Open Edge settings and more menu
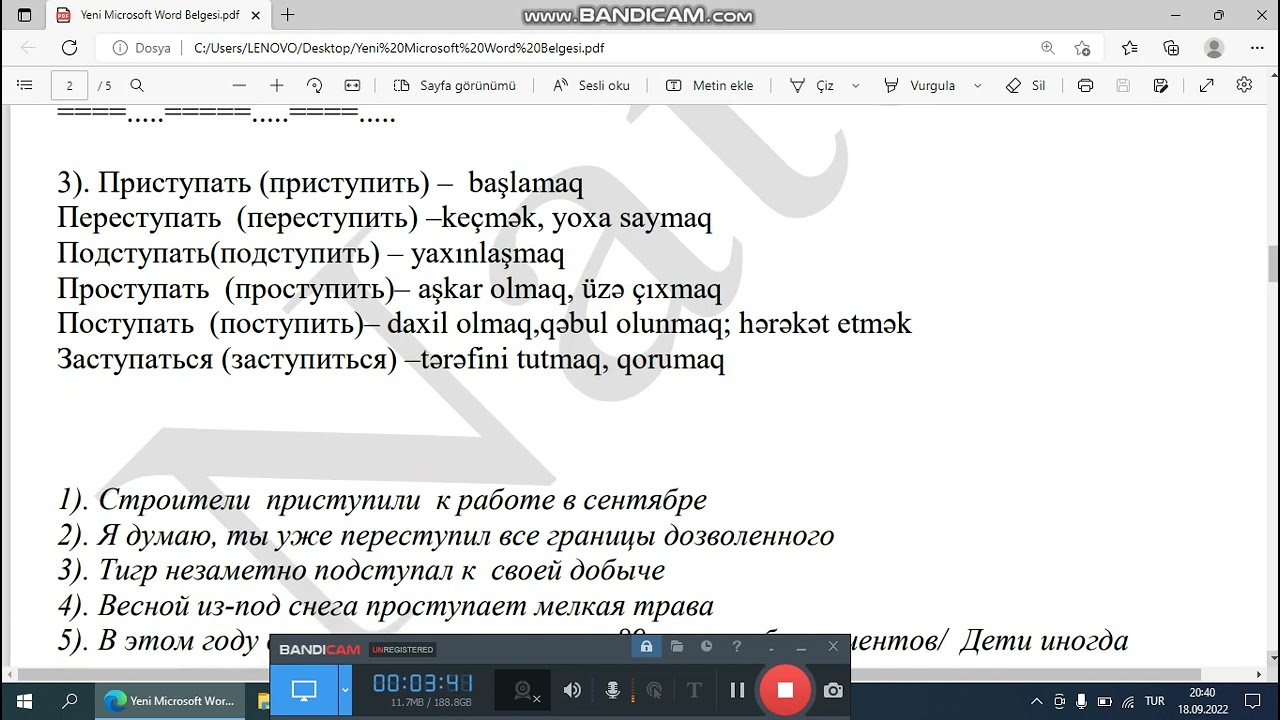Screen dimensions: 1280x720 1255,48
